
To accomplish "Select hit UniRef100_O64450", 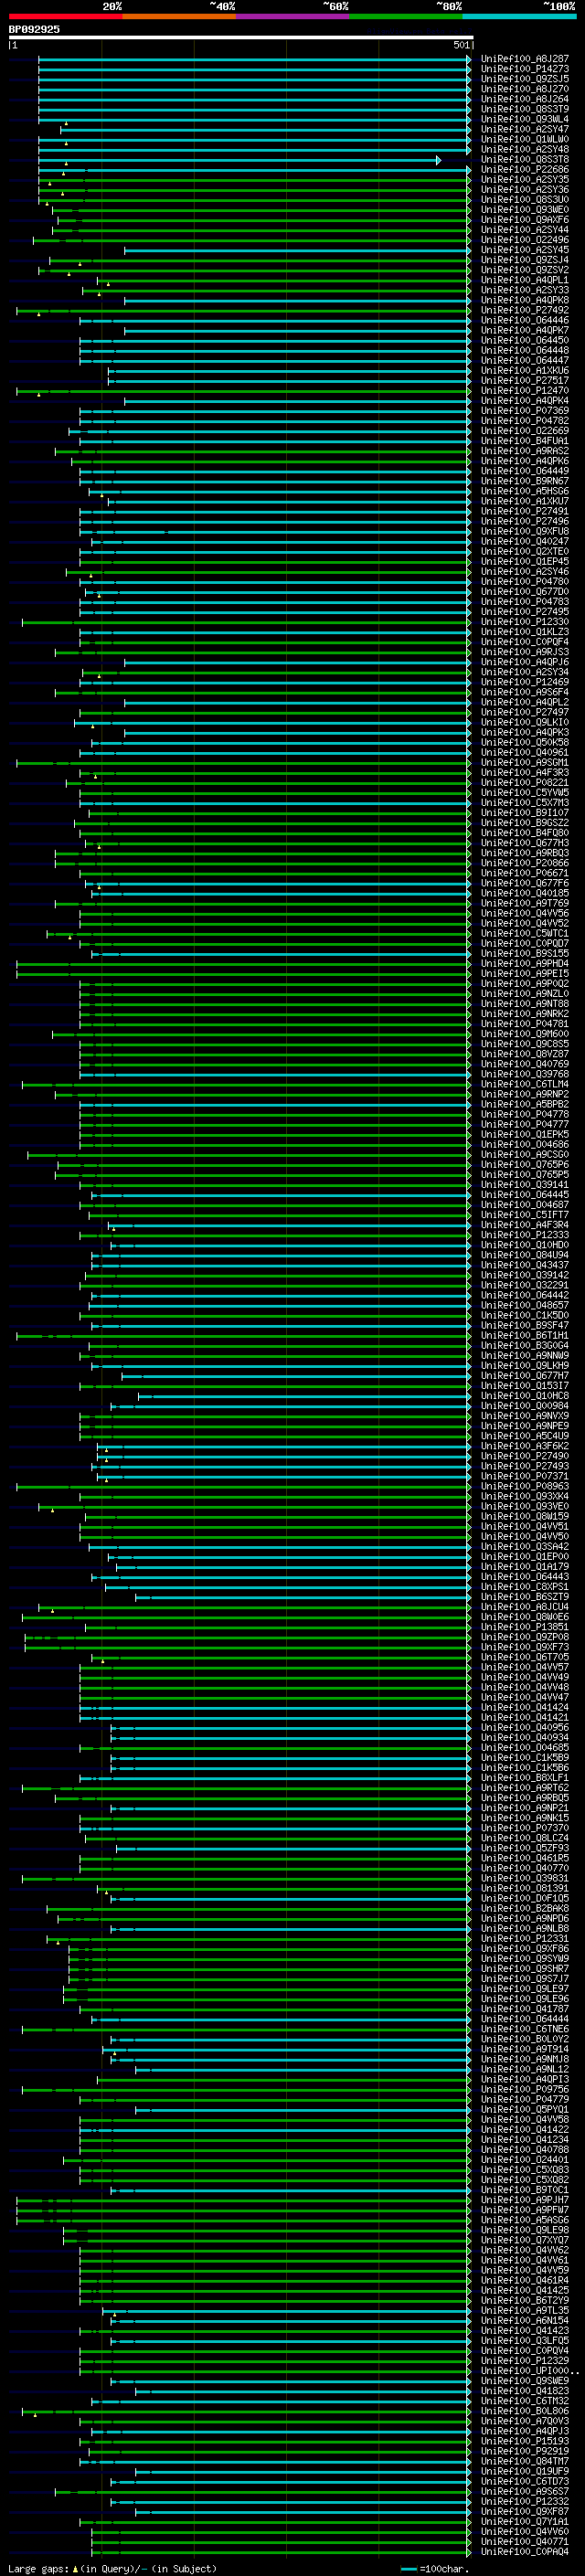I will (525, 340).
